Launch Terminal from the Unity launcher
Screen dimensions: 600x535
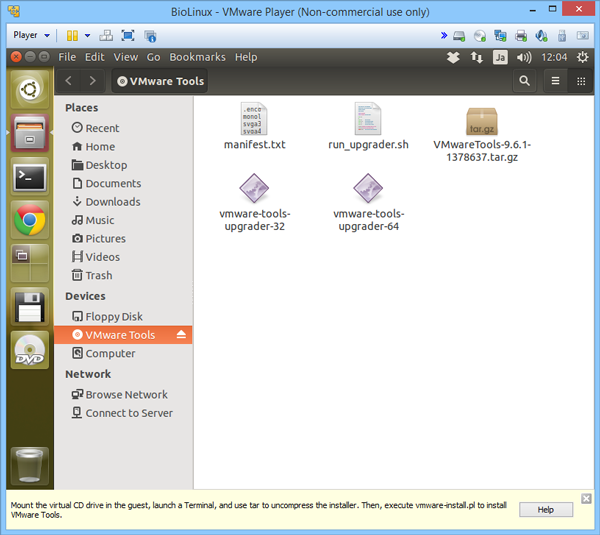30,177
